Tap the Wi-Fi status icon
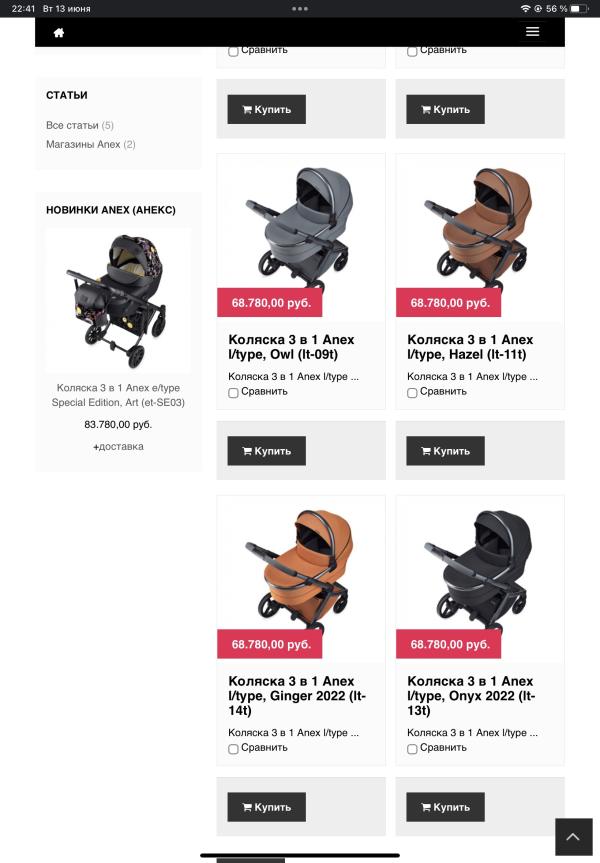 [x=525, y=9]
